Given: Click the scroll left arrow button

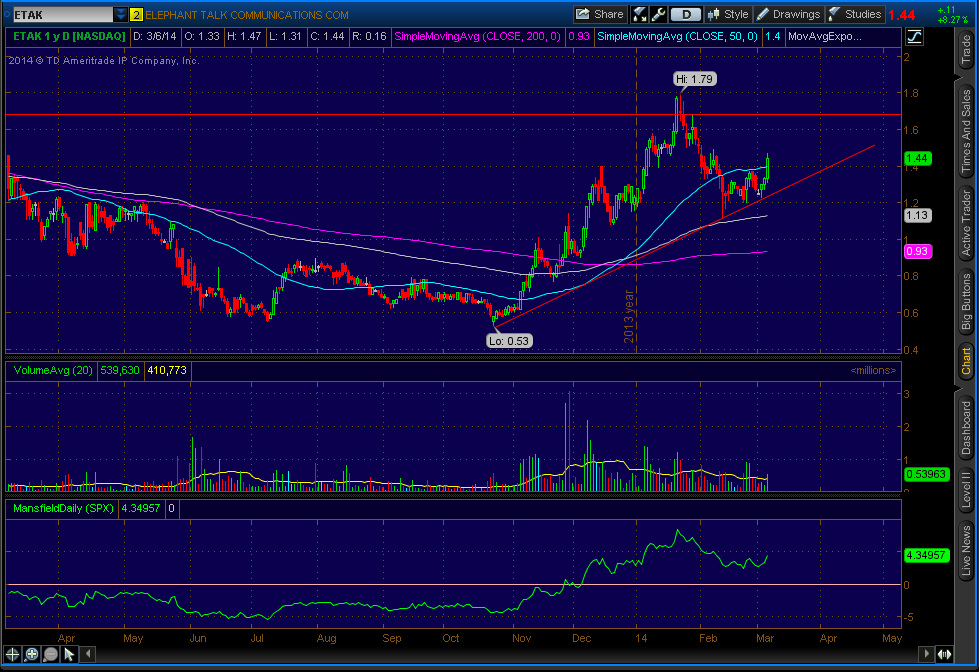Looking at the screenshot, I should coord(89,654).
